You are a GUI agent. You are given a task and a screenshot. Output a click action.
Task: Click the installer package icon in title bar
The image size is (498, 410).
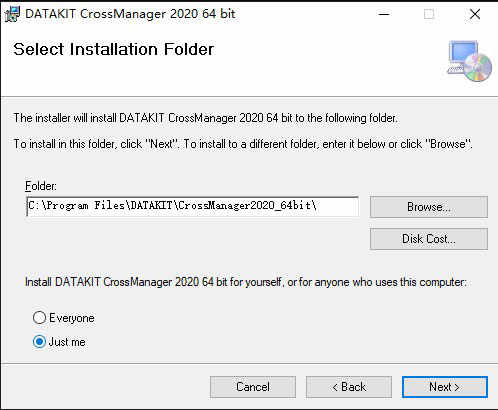12,14
